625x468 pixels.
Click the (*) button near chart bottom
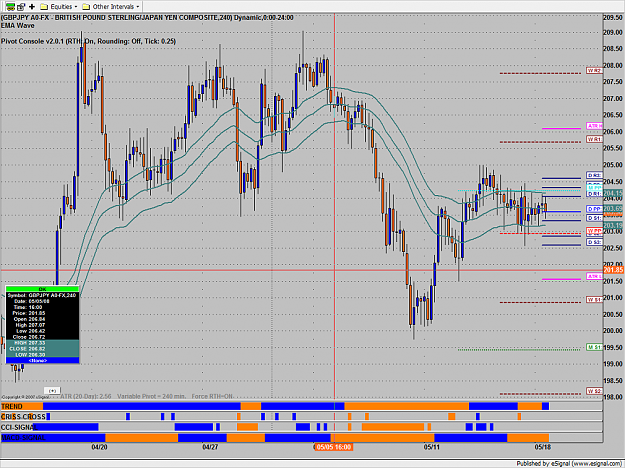[x=52, y=391]
